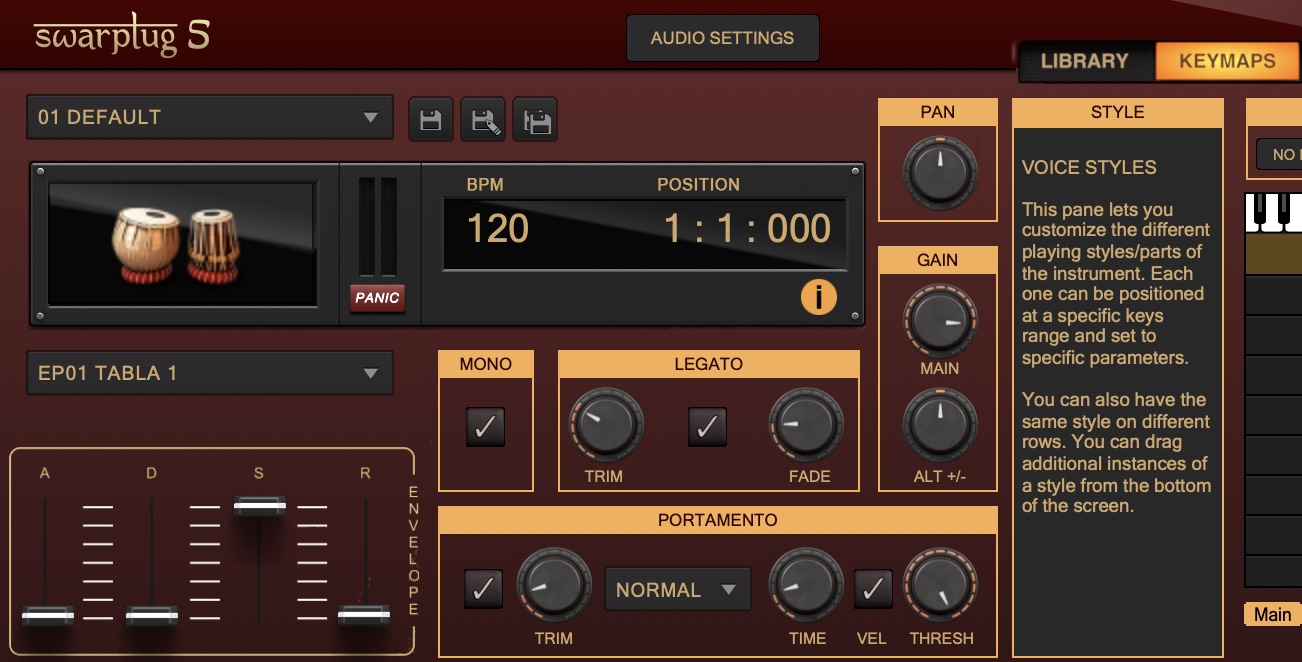Image resolution: width=1302 pixels, height=662 pixels.
Task: Click the VOICE STYLES heading text
Action: (1089, 167)
